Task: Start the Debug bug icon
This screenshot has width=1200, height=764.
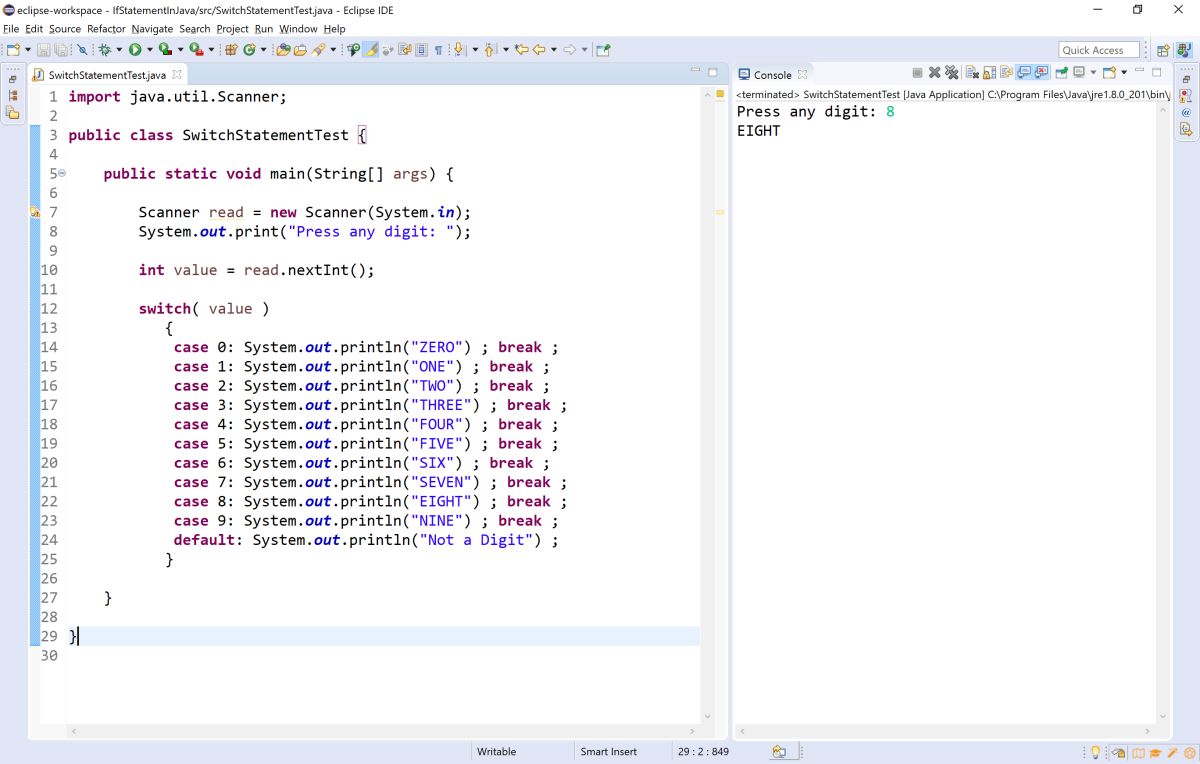Action: (x=105, y=50)
